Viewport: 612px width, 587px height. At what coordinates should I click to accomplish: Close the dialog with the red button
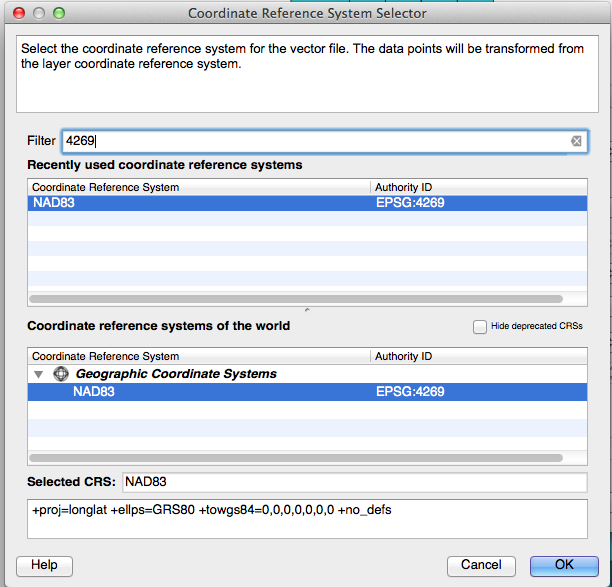click(x=19, y=13)
